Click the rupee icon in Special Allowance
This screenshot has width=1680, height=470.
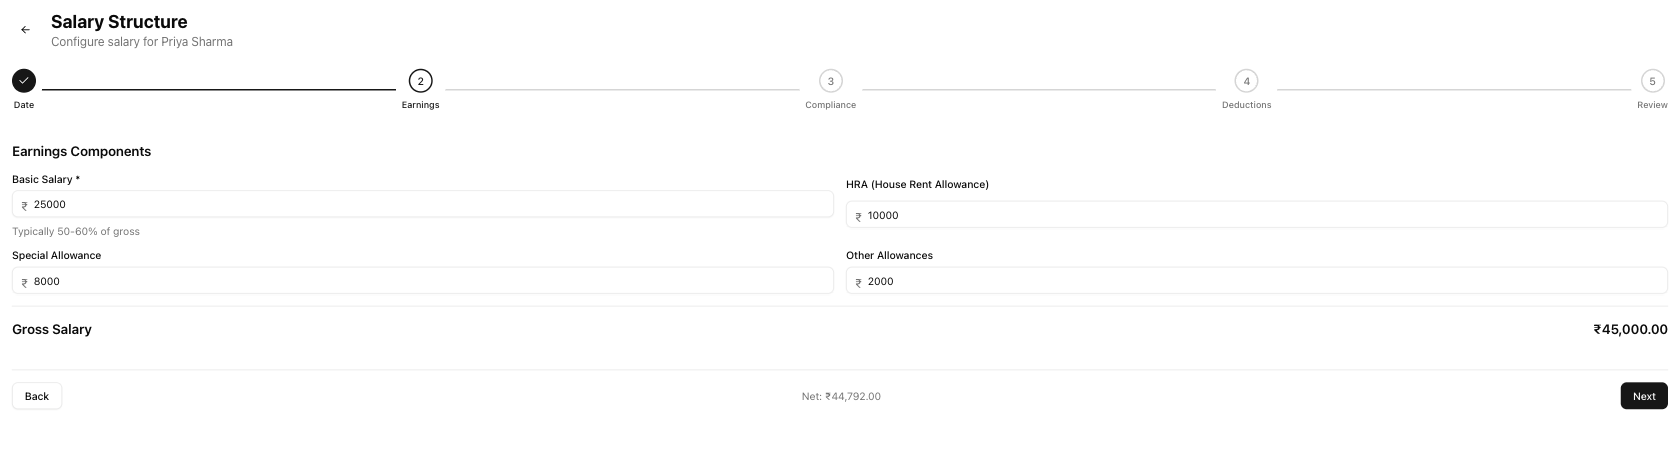coord(25,282)
